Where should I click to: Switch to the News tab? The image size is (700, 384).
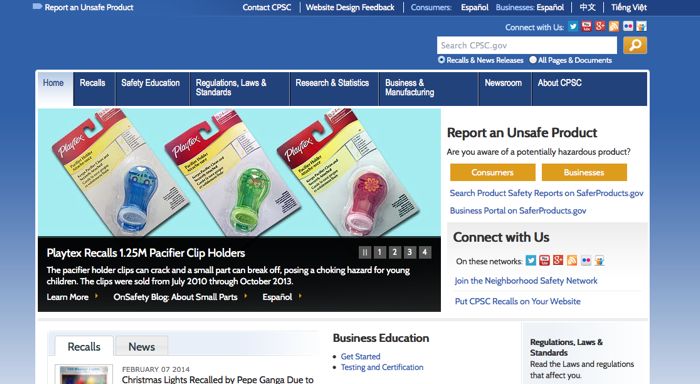[x=142, y=346]
